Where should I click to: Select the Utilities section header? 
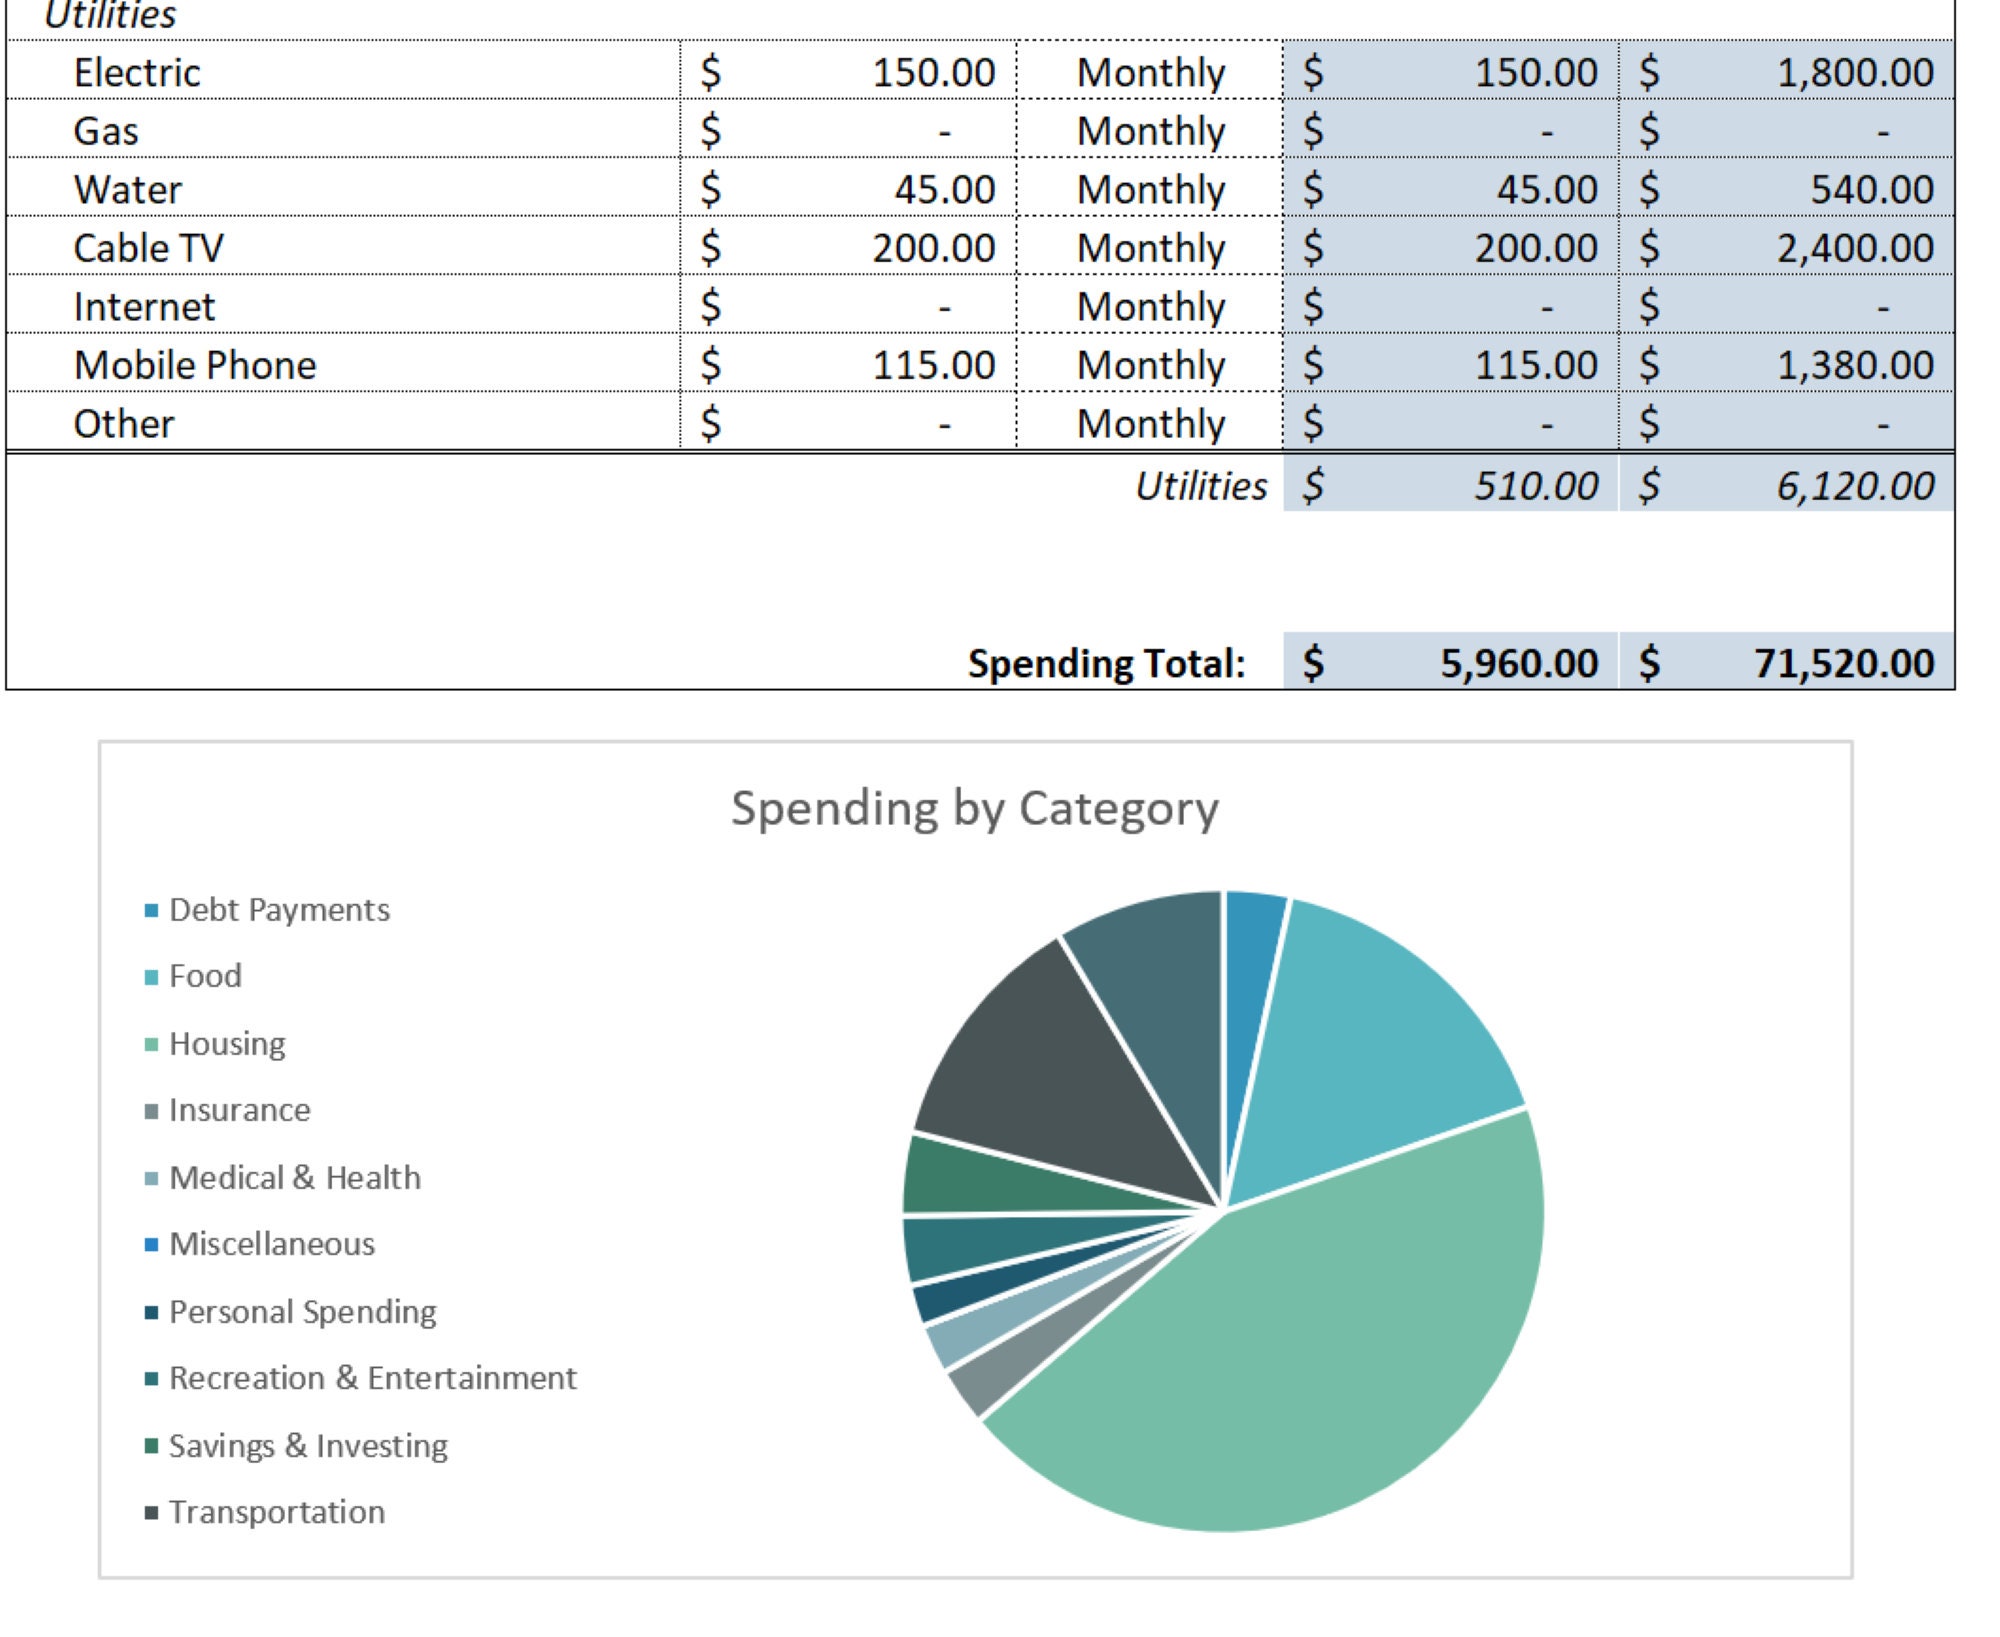click(110, 14)
